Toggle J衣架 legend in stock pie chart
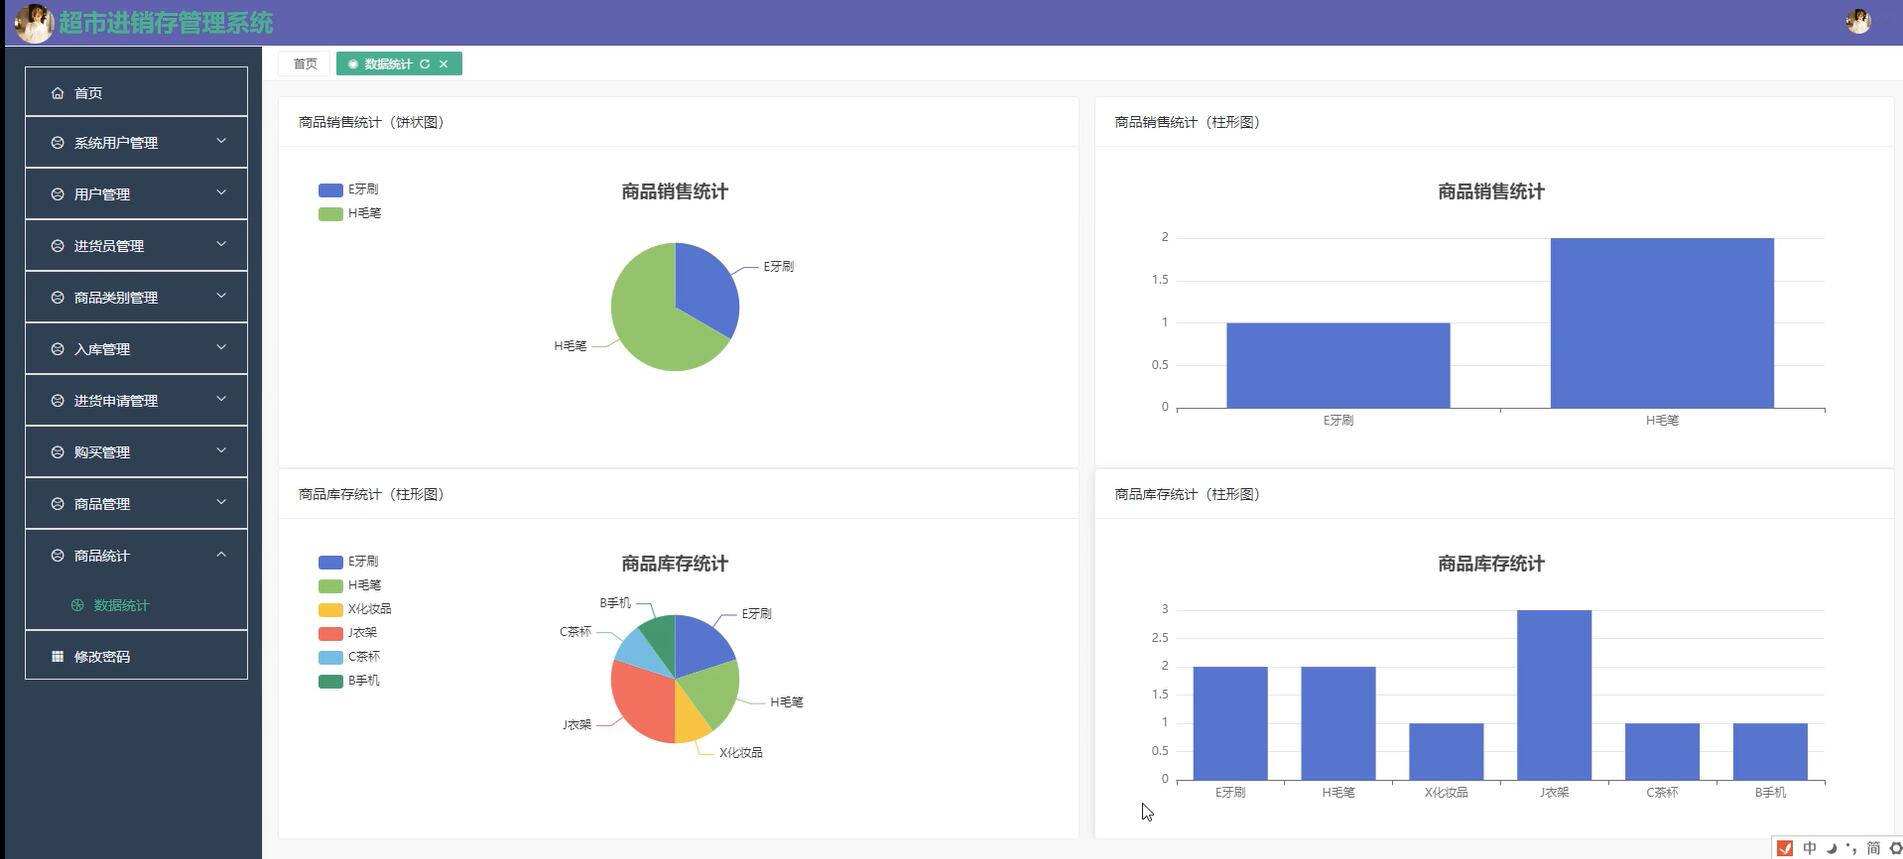This screenshot has height=859, width=1903. pyautogui.click(x=348, y=633)
